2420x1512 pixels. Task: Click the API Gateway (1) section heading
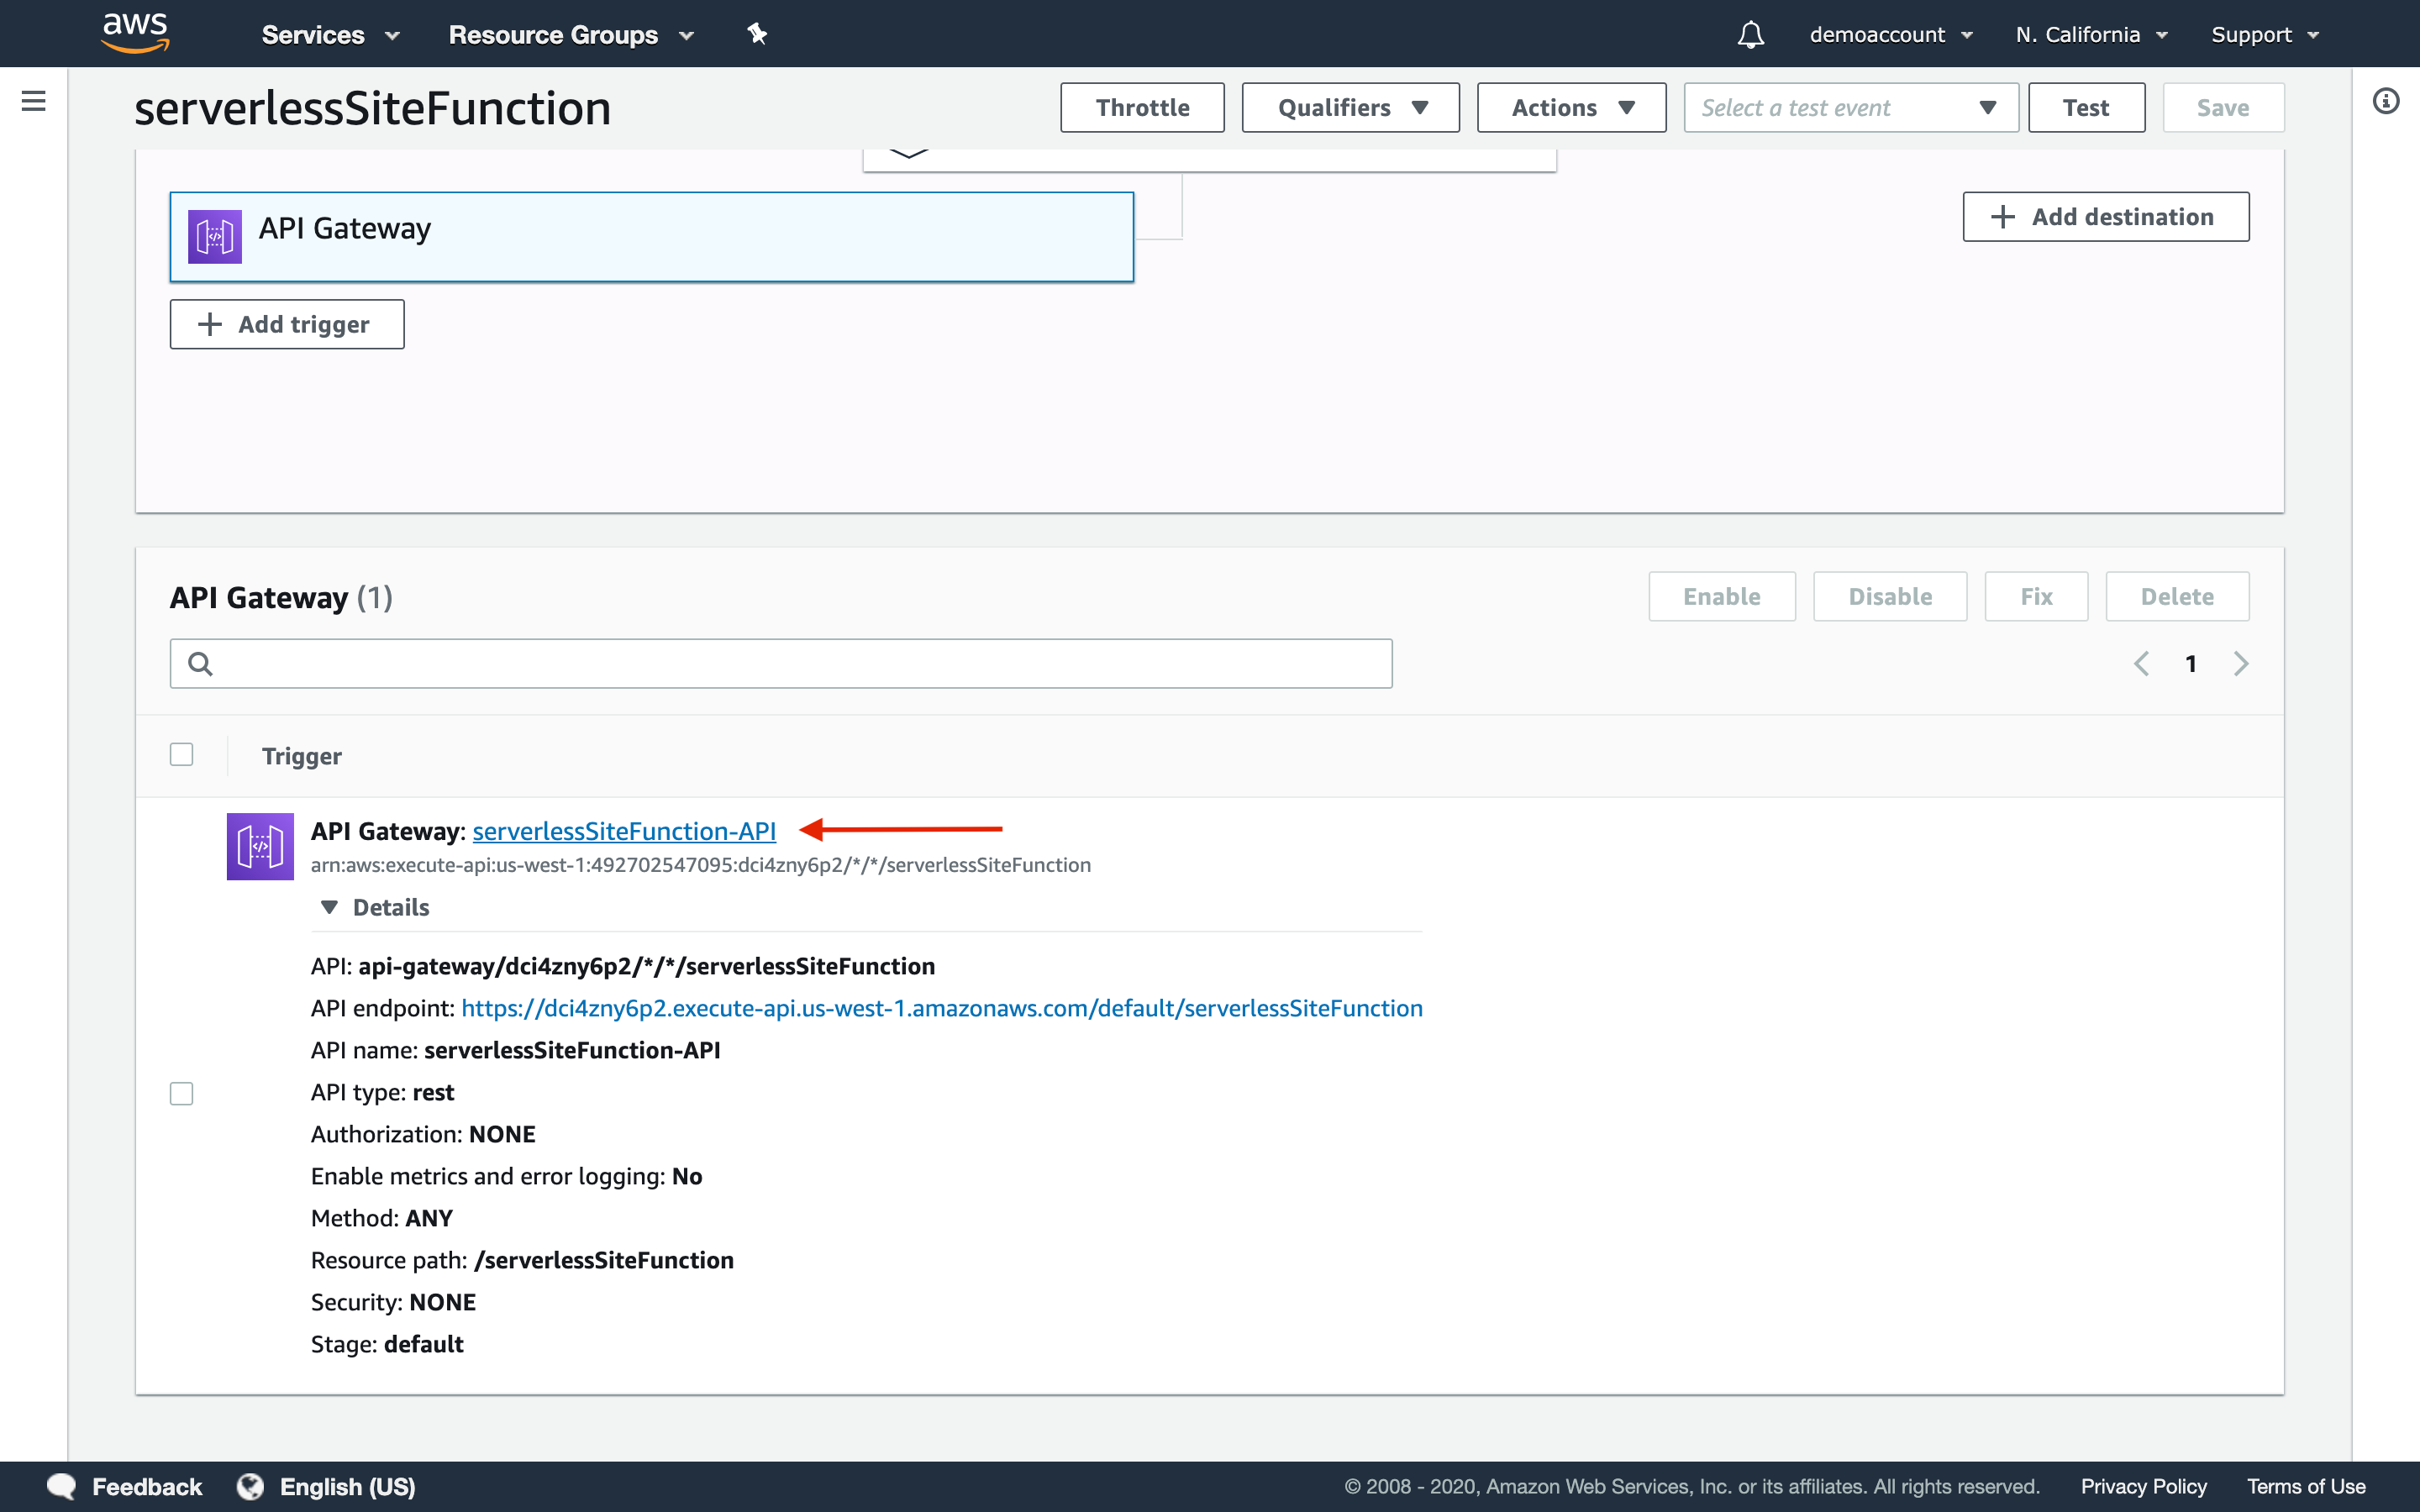(281, 597)
